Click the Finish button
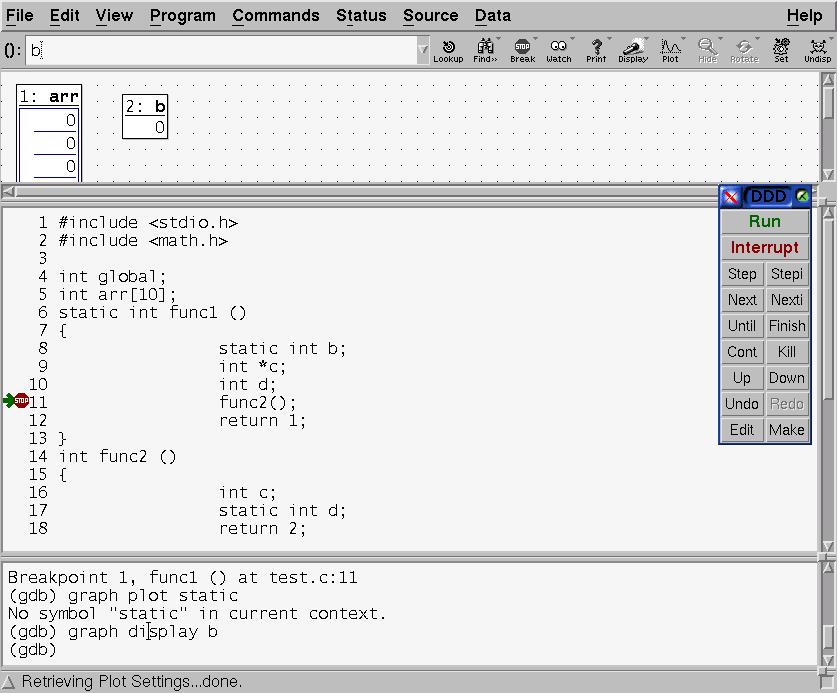This screenshot has height=693, width=837. tap(787, 326)
